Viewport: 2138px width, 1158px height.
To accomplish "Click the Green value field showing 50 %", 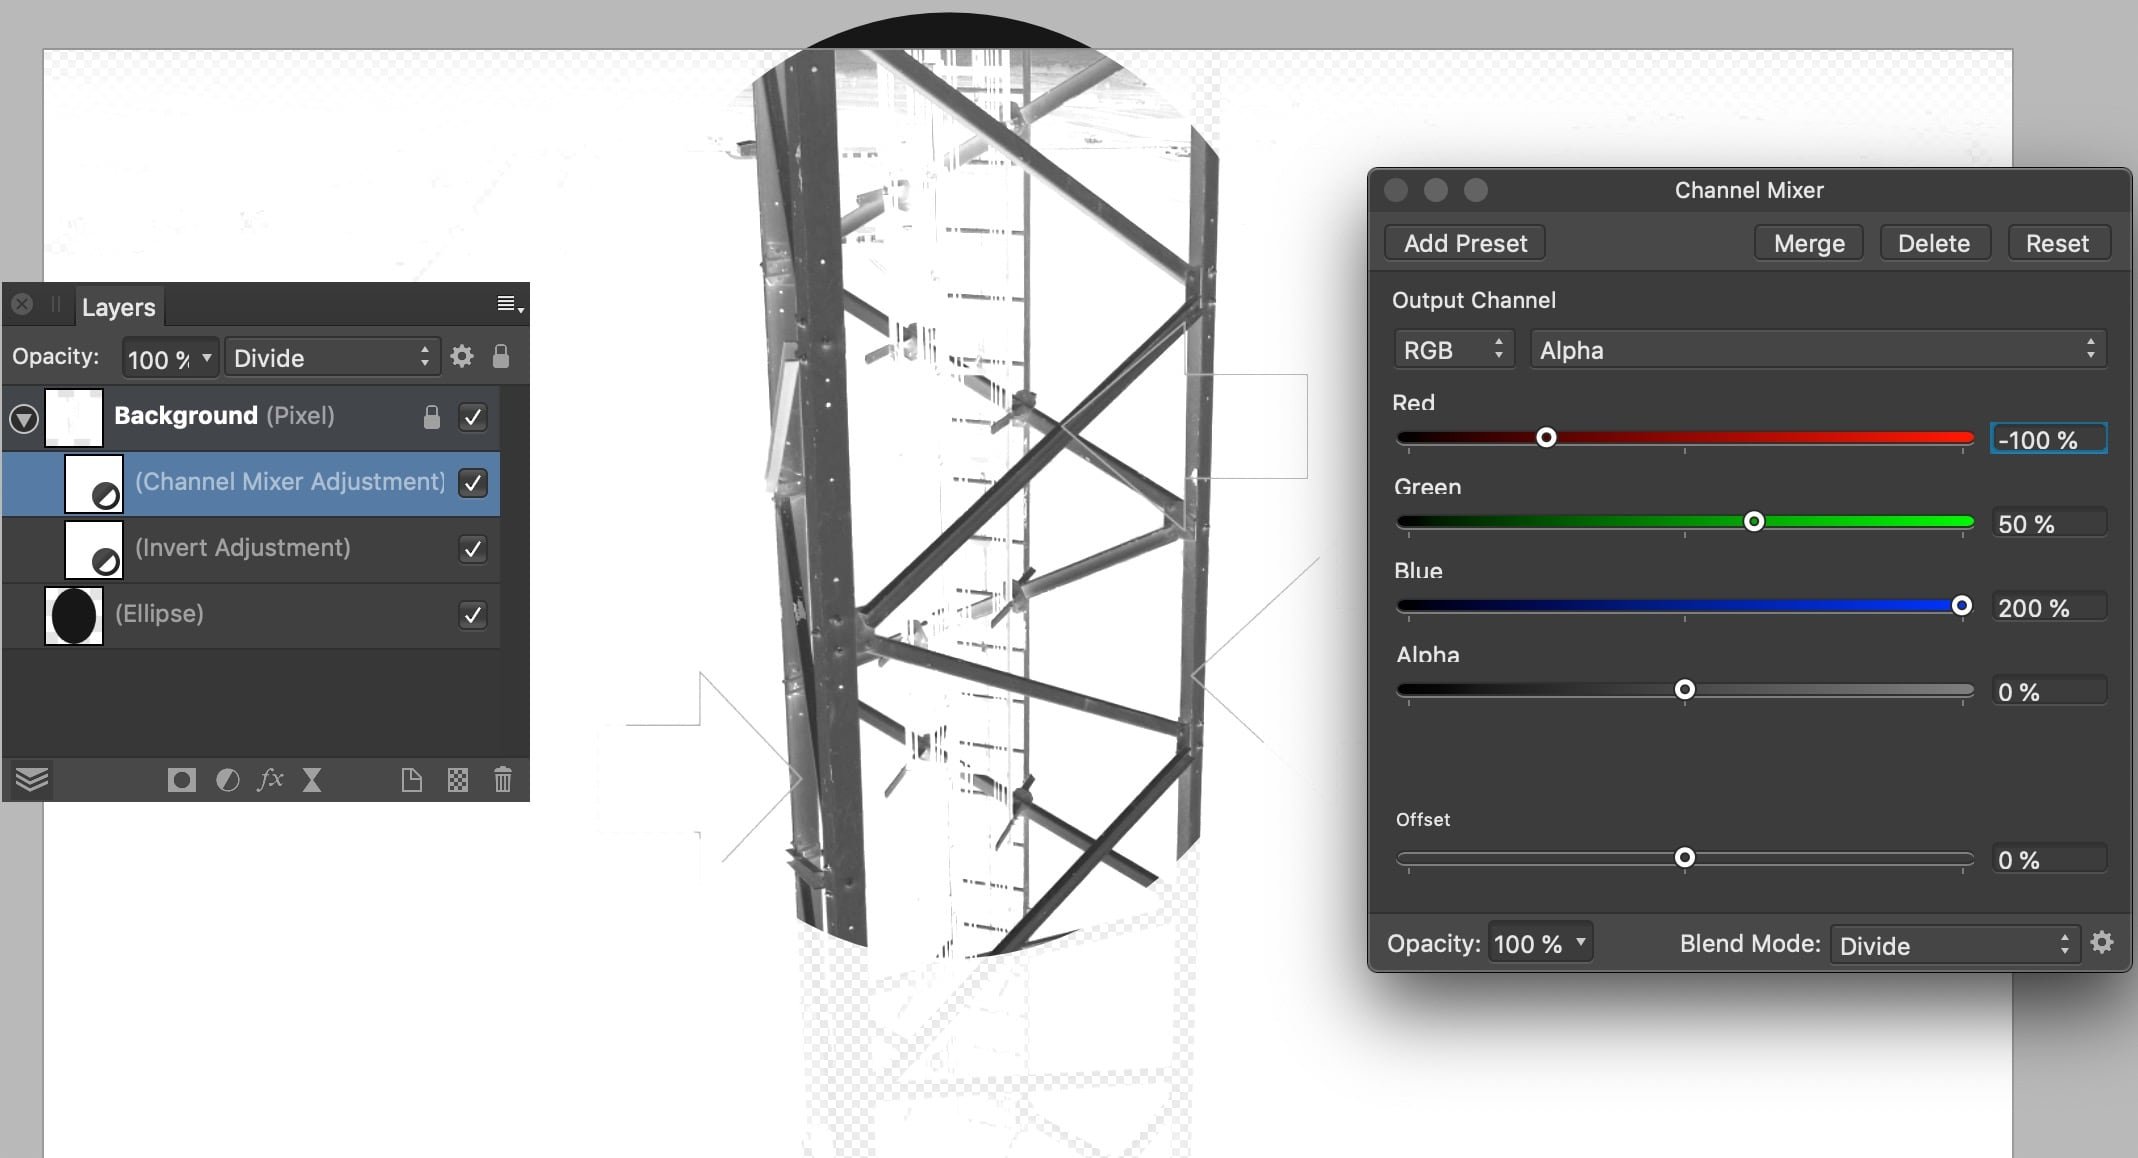I will [x=2048, y=523].
